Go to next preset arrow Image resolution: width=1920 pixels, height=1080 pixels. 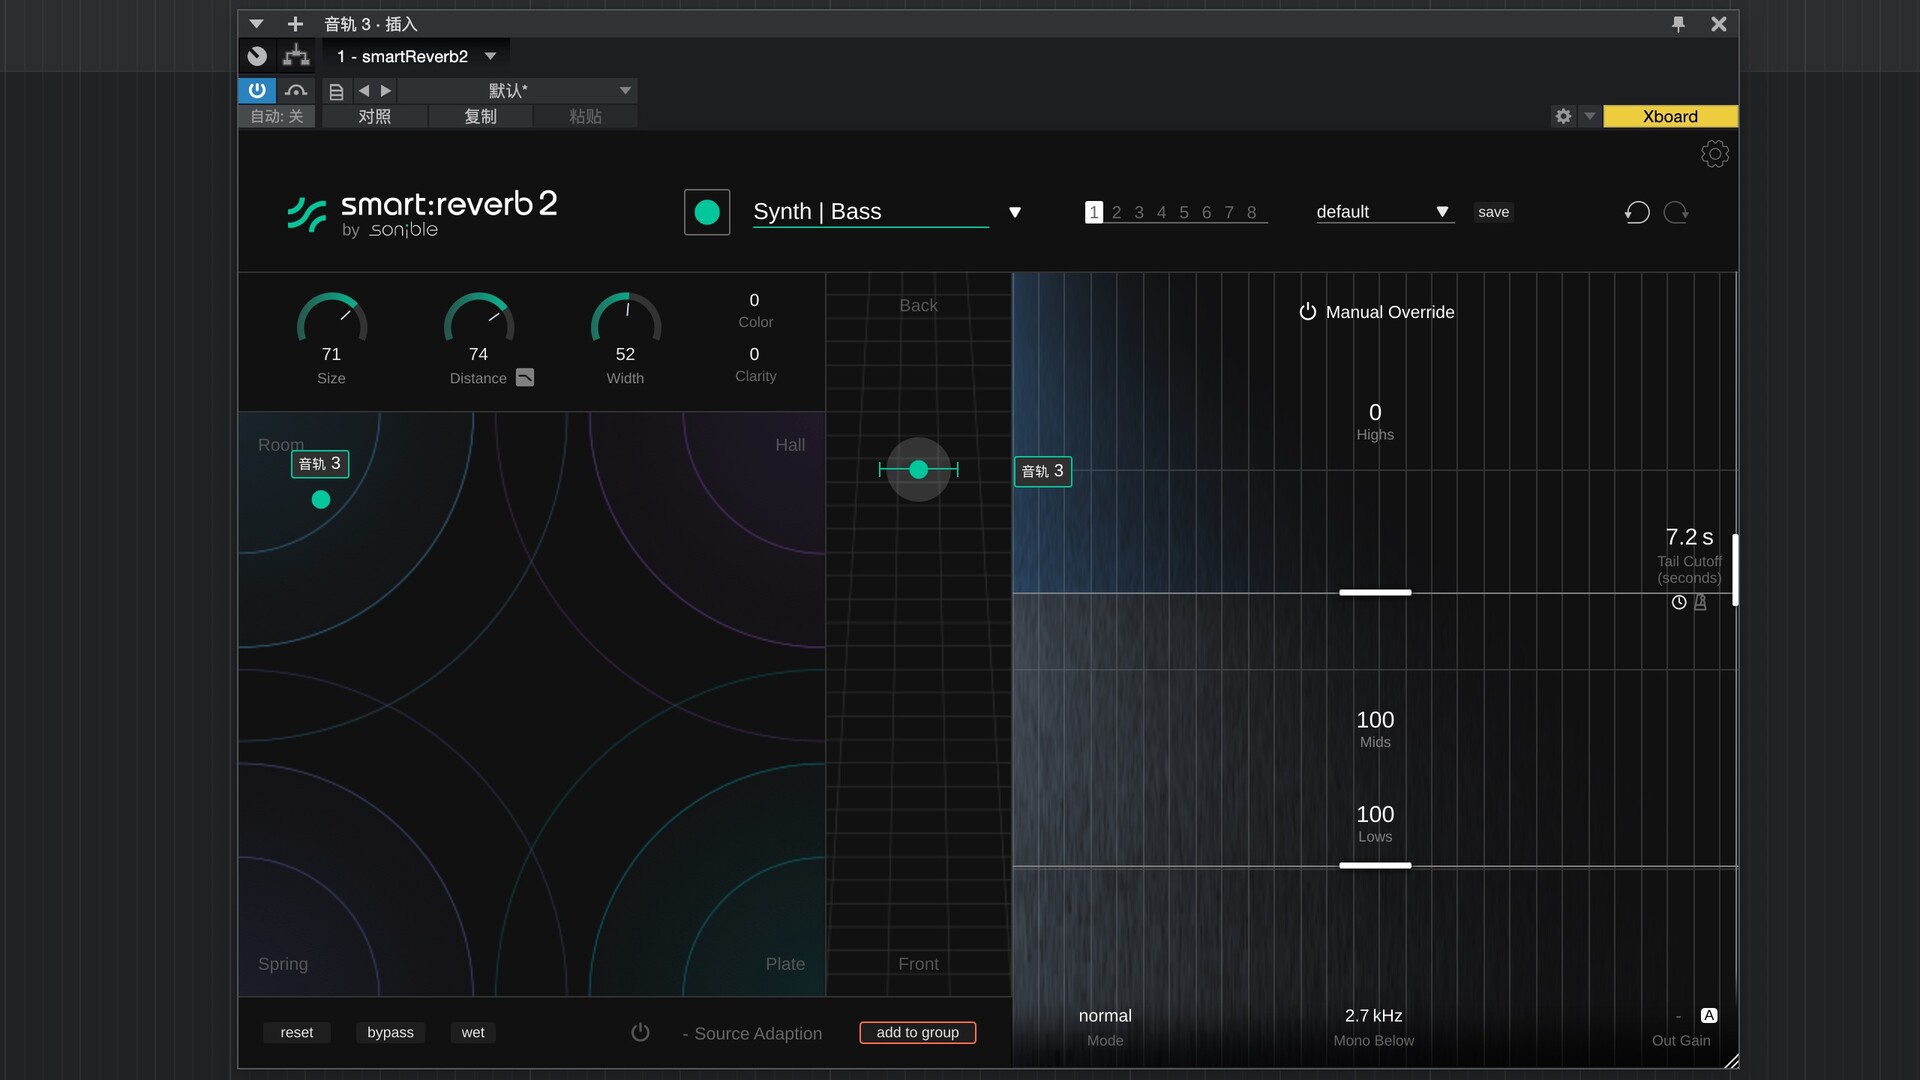pyautogui.click(x=386, y=91)
